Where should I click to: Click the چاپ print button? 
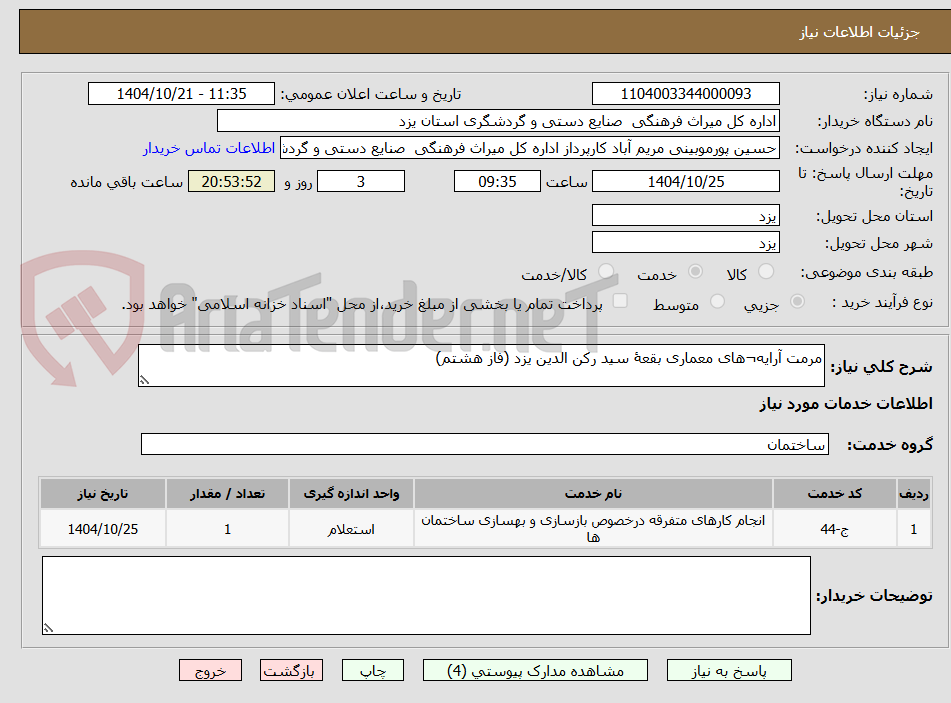click(x=373, y=670)
